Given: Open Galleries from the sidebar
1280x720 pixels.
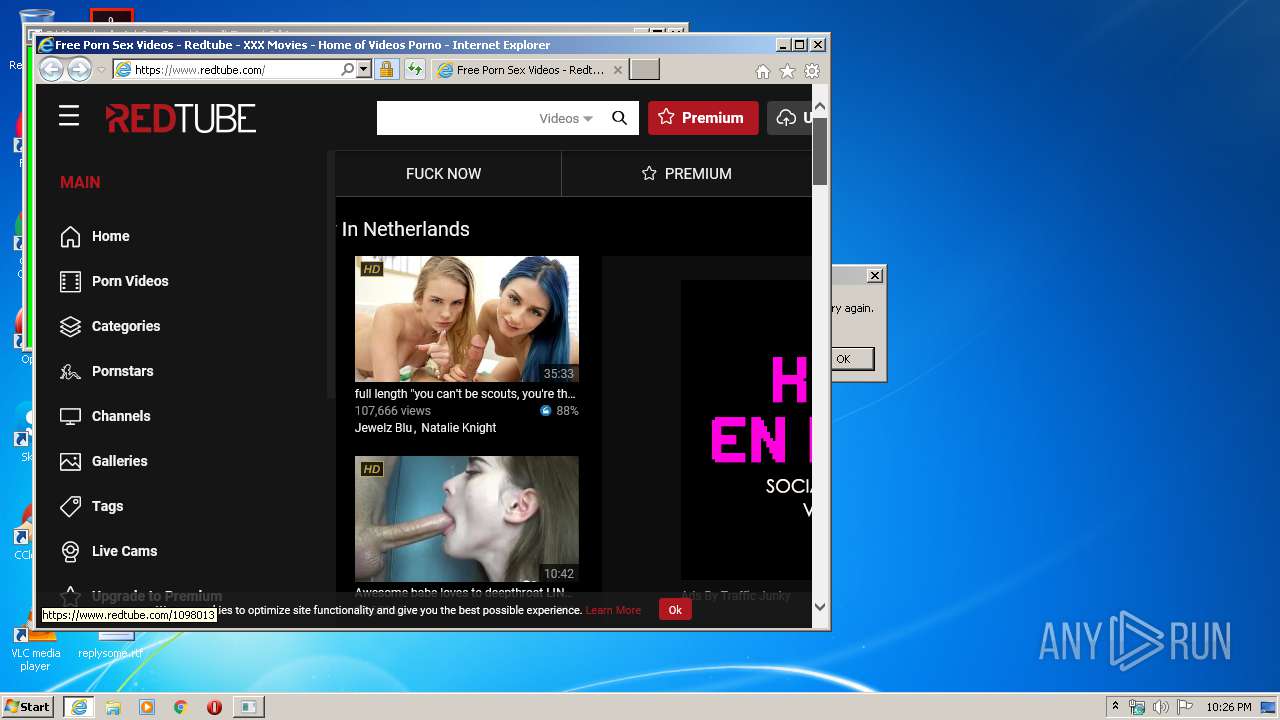Looking at the screenshot, I should click(119, 461).
